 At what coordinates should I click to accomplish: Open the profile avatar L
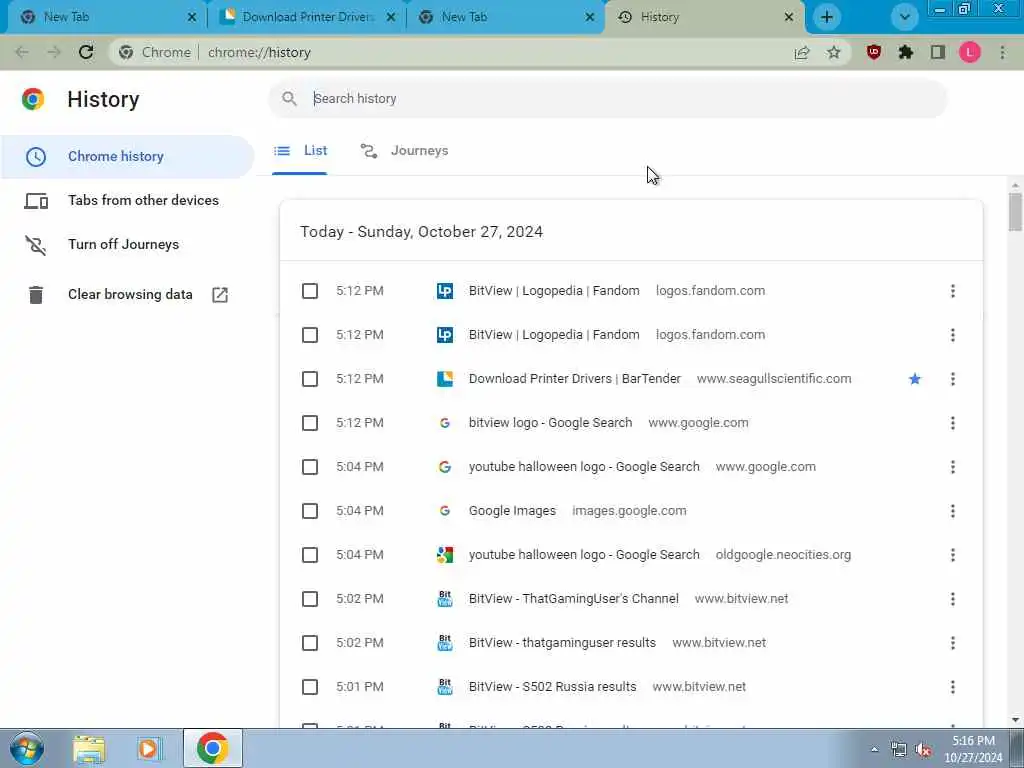click(x=970, y=52)
